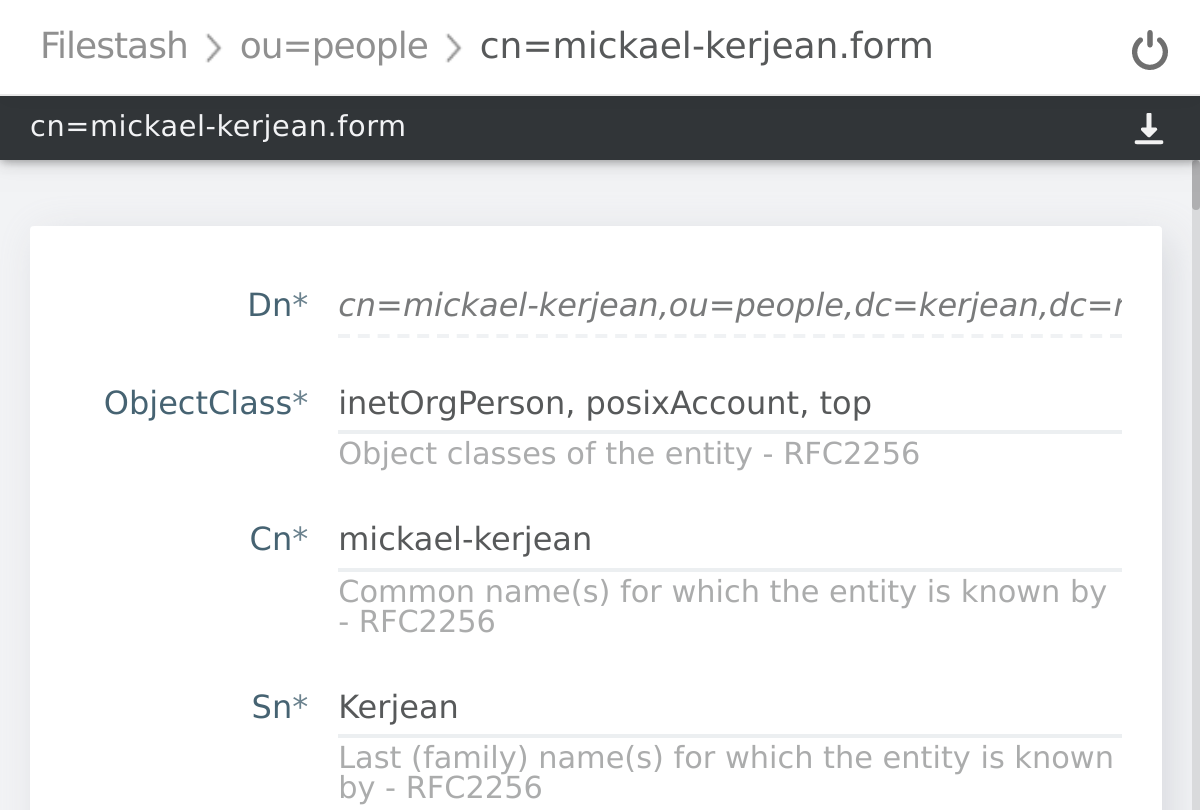Image resolution: width=1200 pixels, height=810 pixels.
Task: Click the ObjectClass value to edit it
Action: pyautogui.click(x=604, y=403)
